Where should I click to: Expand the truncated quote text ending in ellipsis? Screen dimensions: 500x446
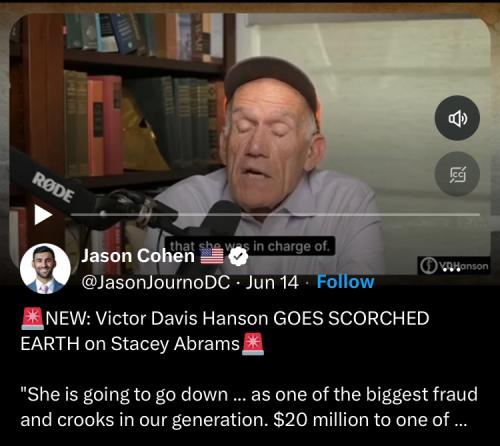249,407
